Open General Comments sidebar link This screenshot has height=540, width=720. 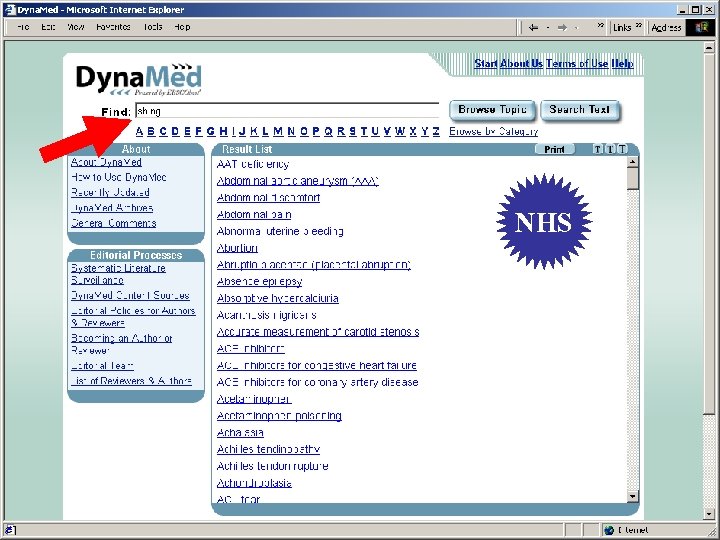coord(113,223)
